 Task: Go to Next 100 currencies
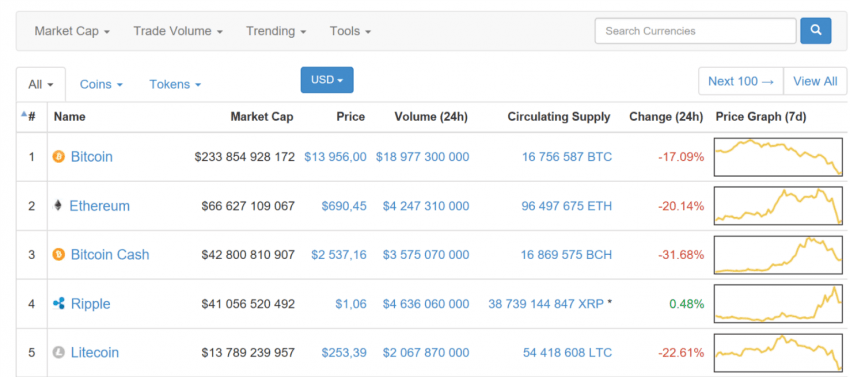point(740,81)
